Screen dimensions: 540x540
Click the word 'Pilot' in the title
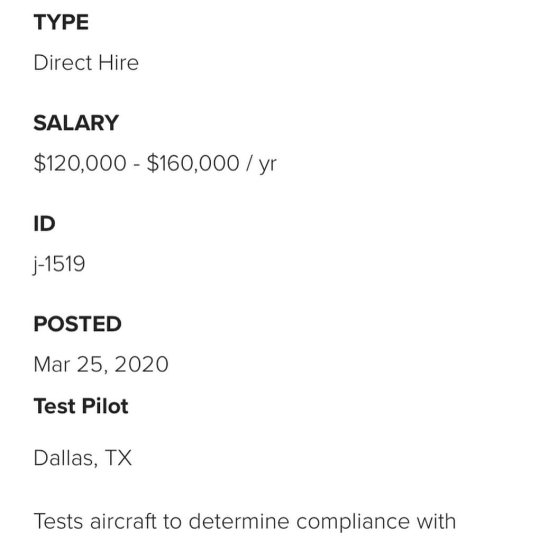click(x=105, y=406)
